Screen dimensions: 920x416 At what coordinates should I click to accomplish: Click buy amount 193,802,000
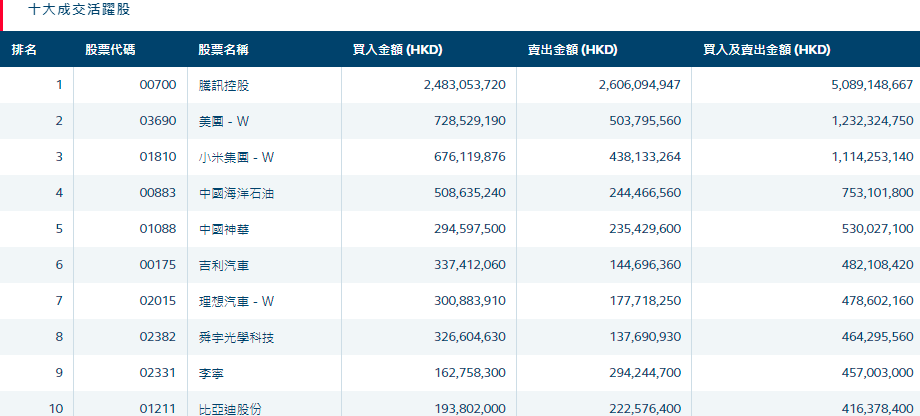(469, 409)
